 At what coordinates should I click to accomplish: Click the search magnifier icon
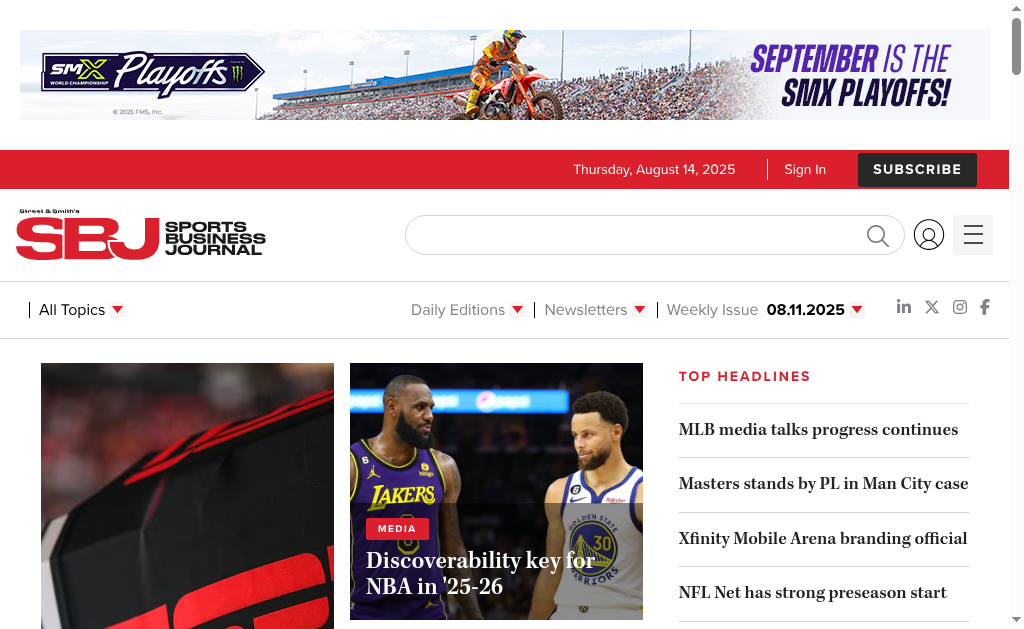click(878, 235)
